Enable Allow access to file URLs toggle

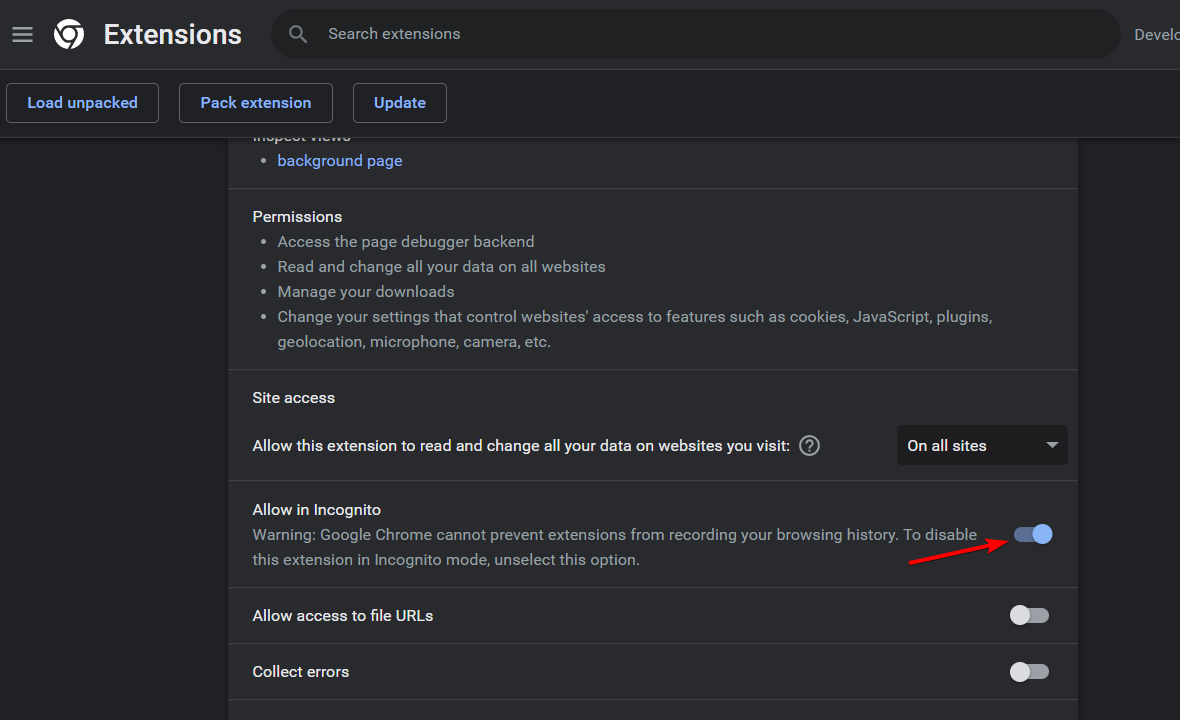1029,616
